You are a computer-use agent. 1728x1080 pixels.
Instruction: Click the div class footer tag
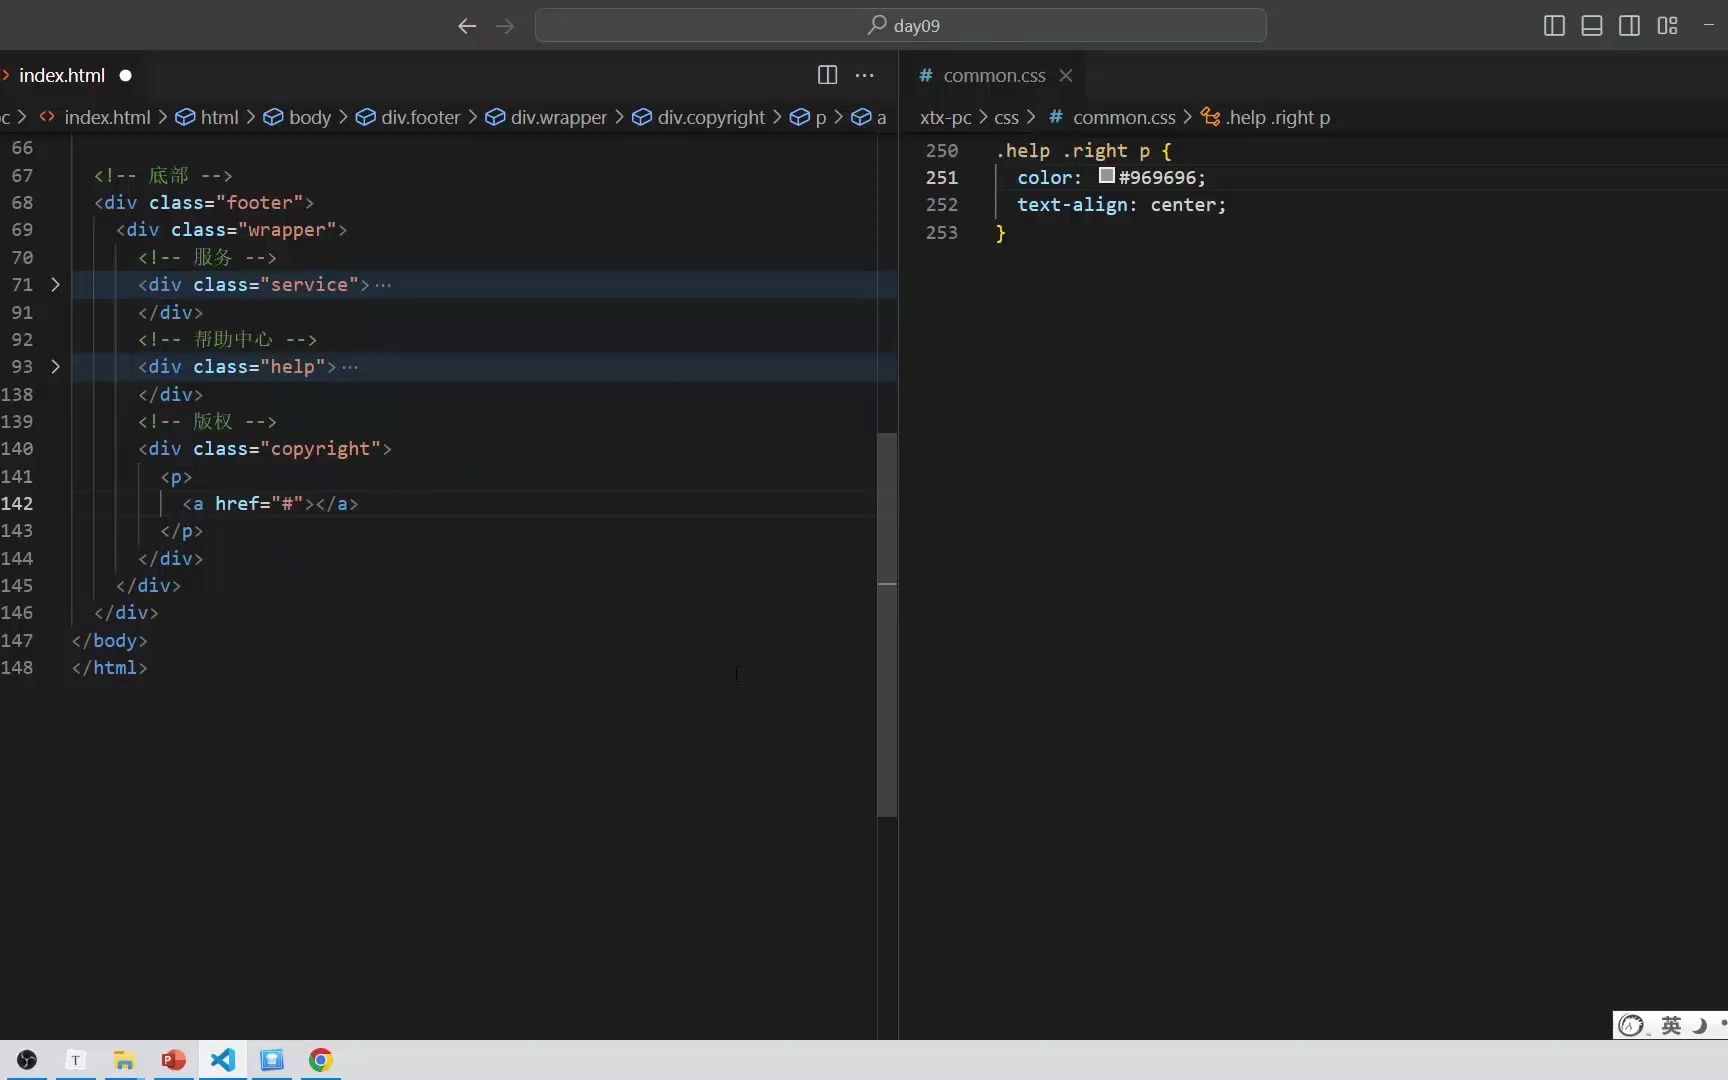[204, 203]
